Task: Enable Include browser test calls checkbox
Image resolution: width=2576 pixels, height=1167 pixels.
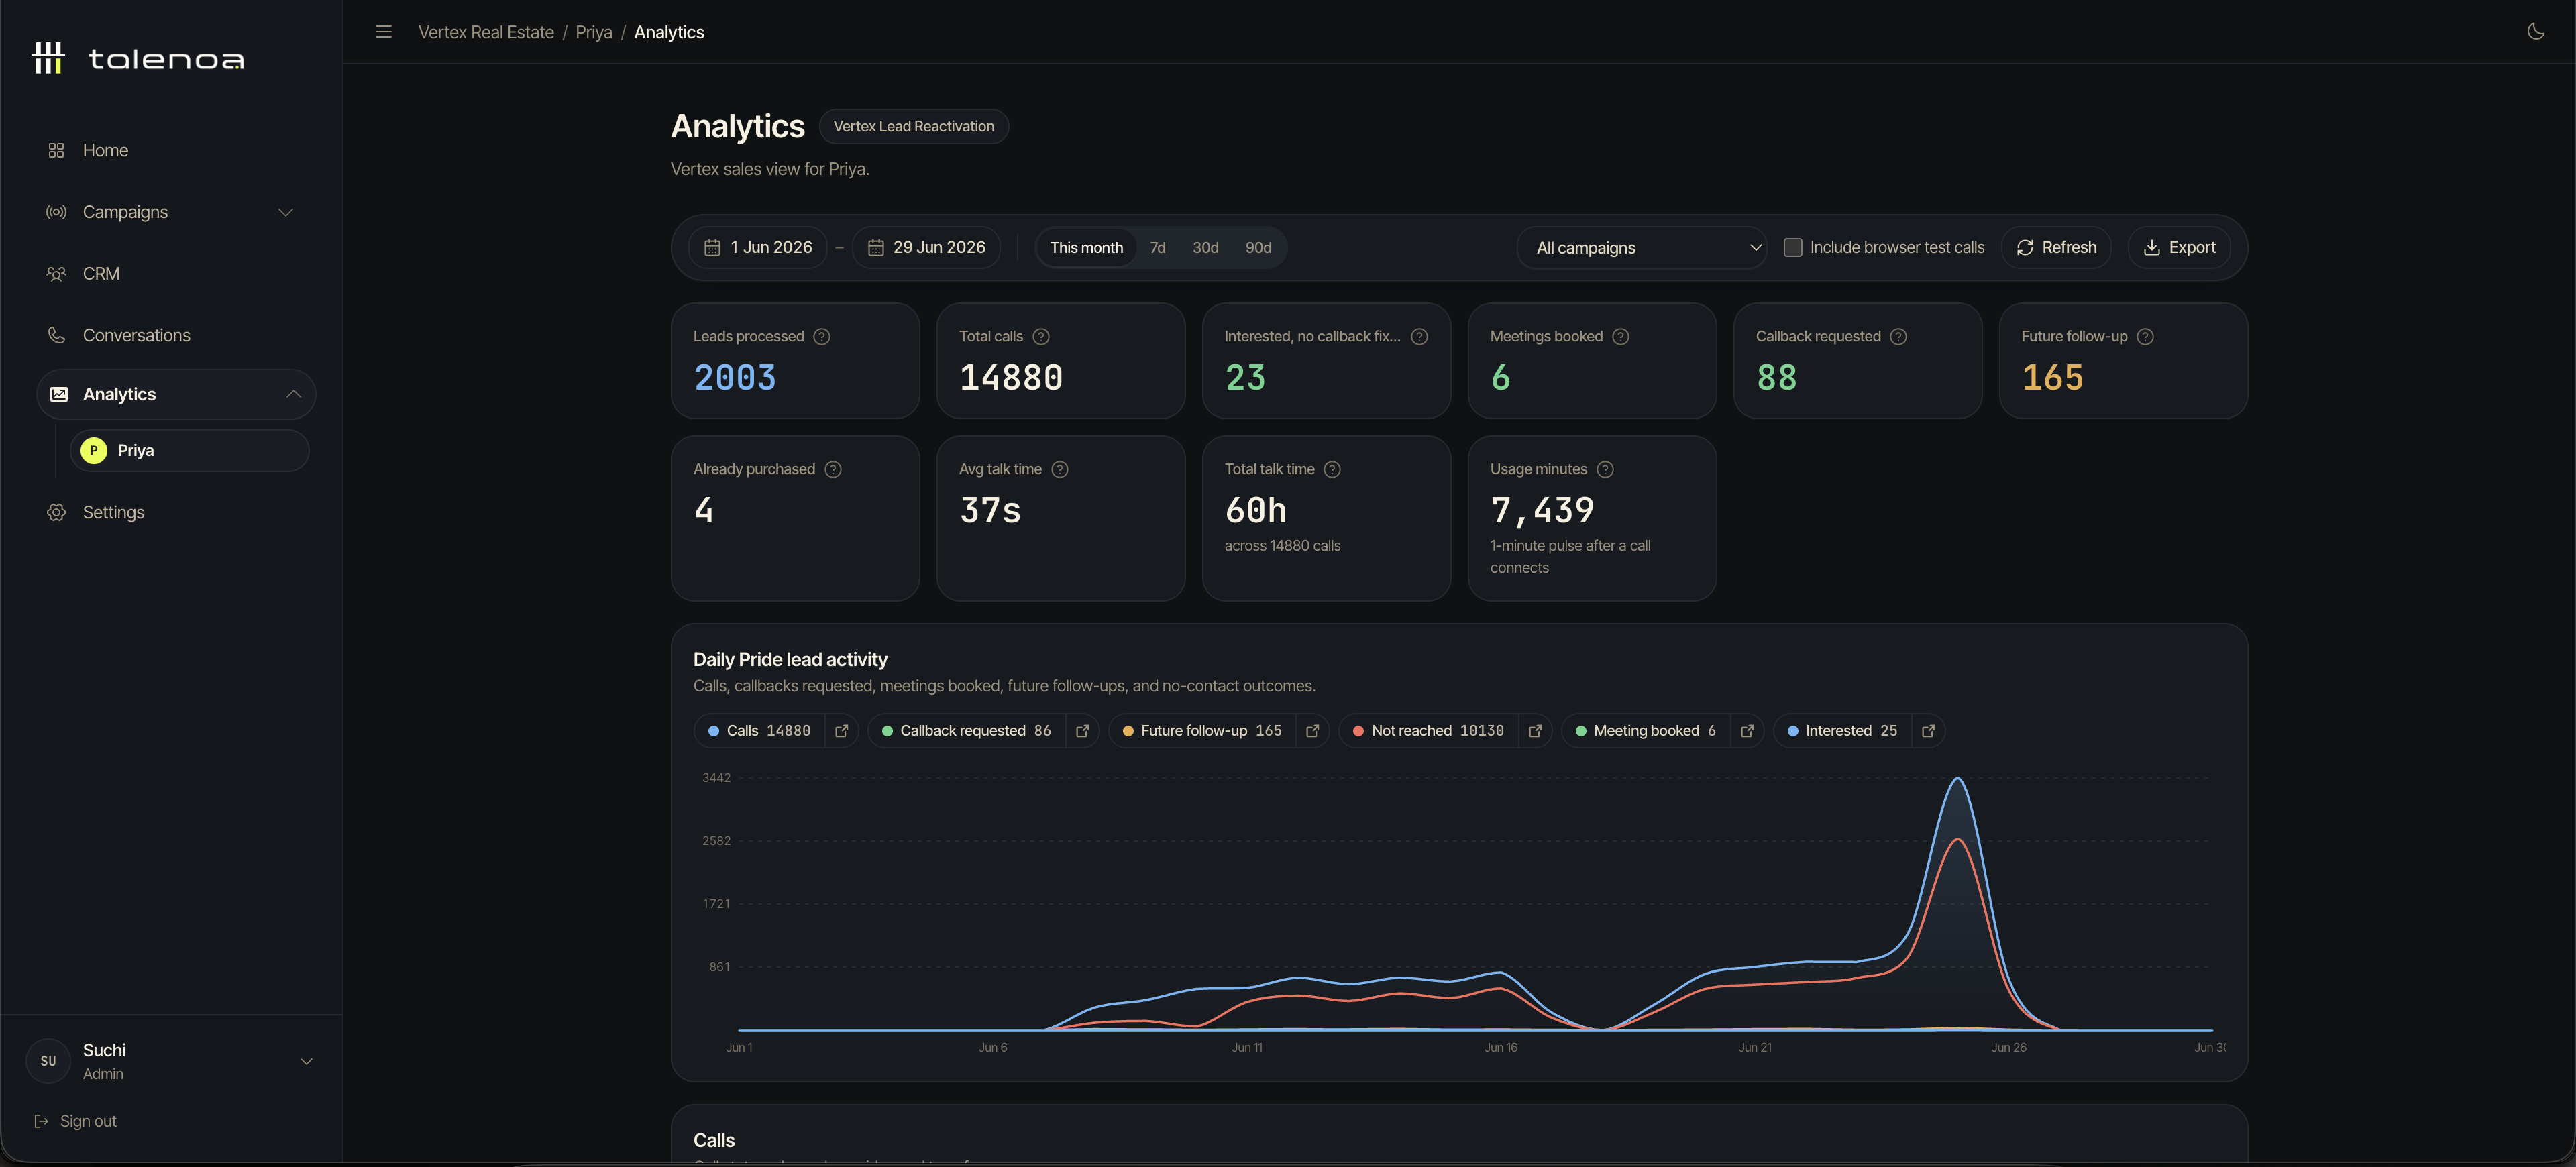Action: pos(1792,247)
